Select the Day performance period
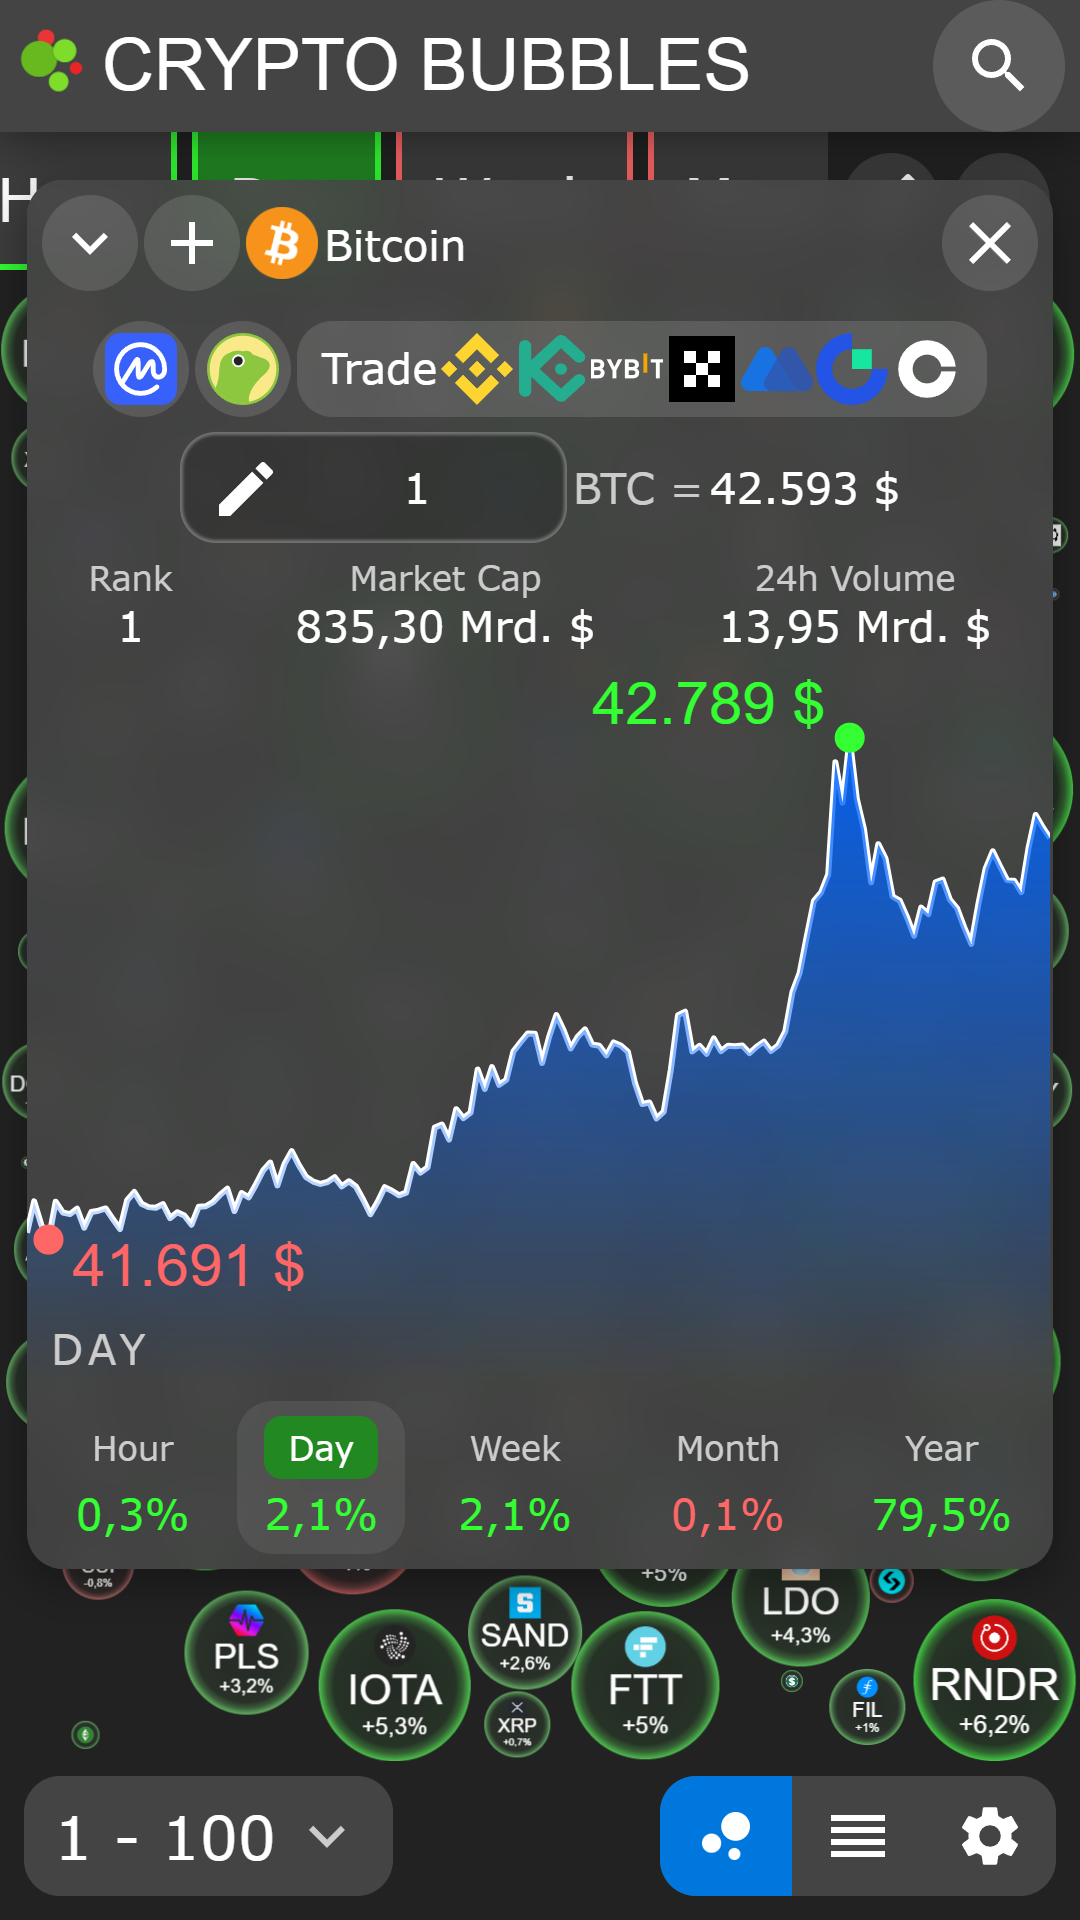 tap(321, 1478)
